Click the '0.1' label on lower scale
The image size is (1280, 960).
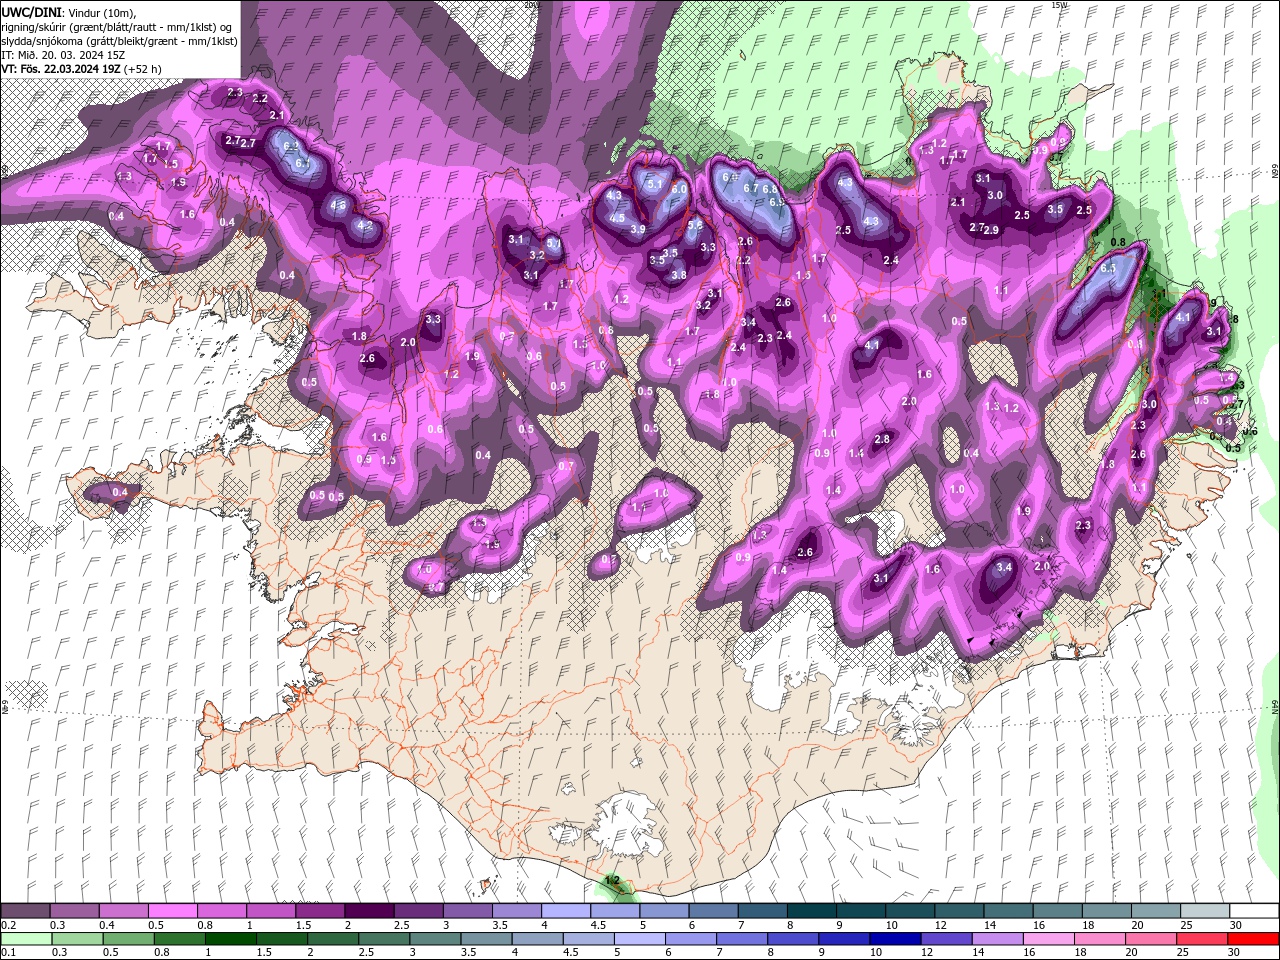coord(8,953)
